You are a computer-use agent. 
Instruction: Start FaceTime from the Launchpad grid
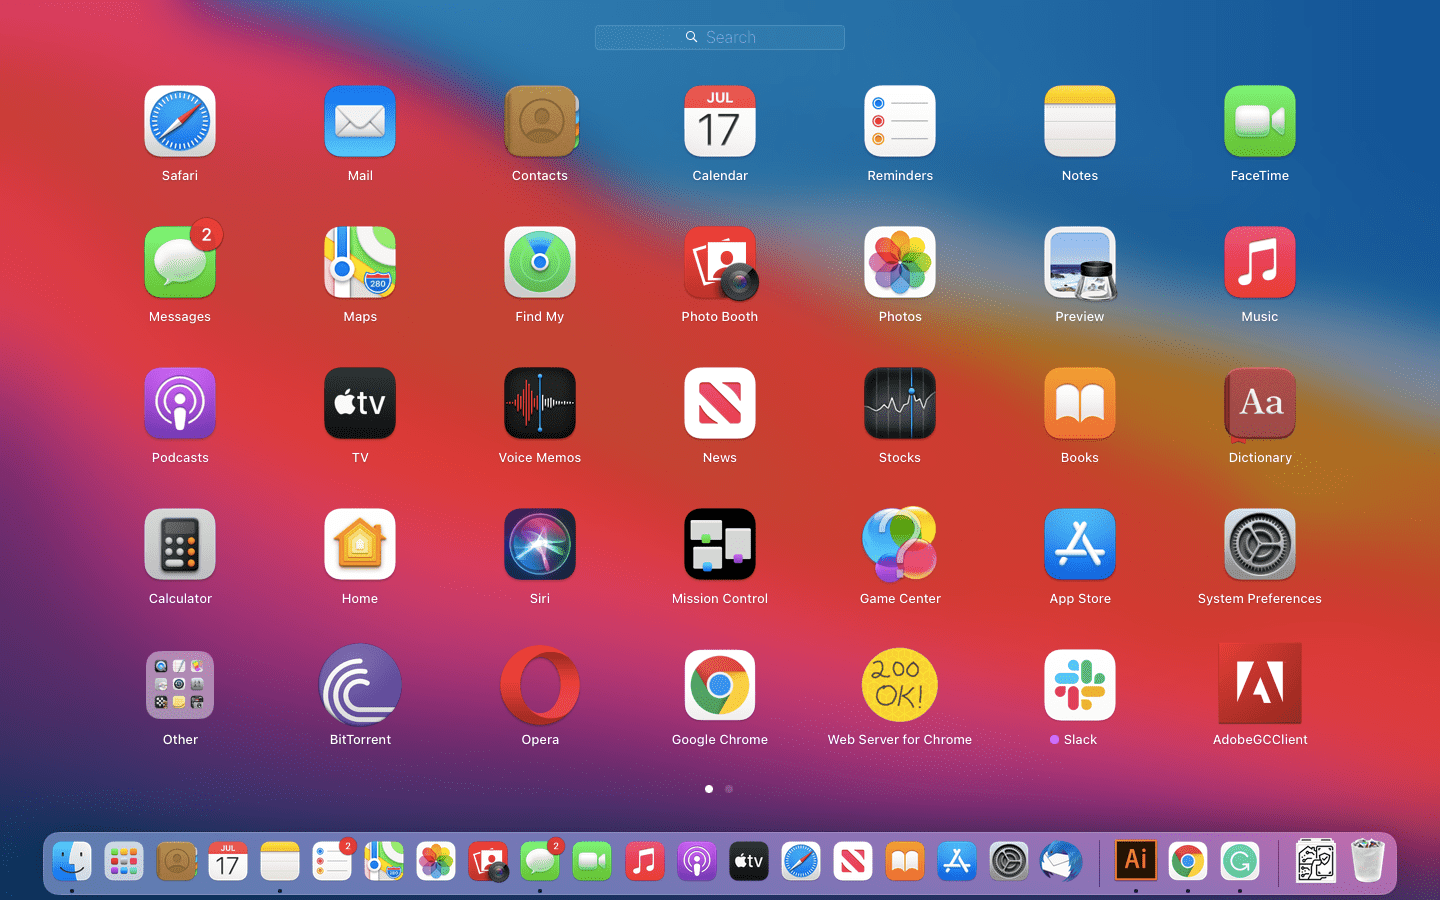[1260, 121]
